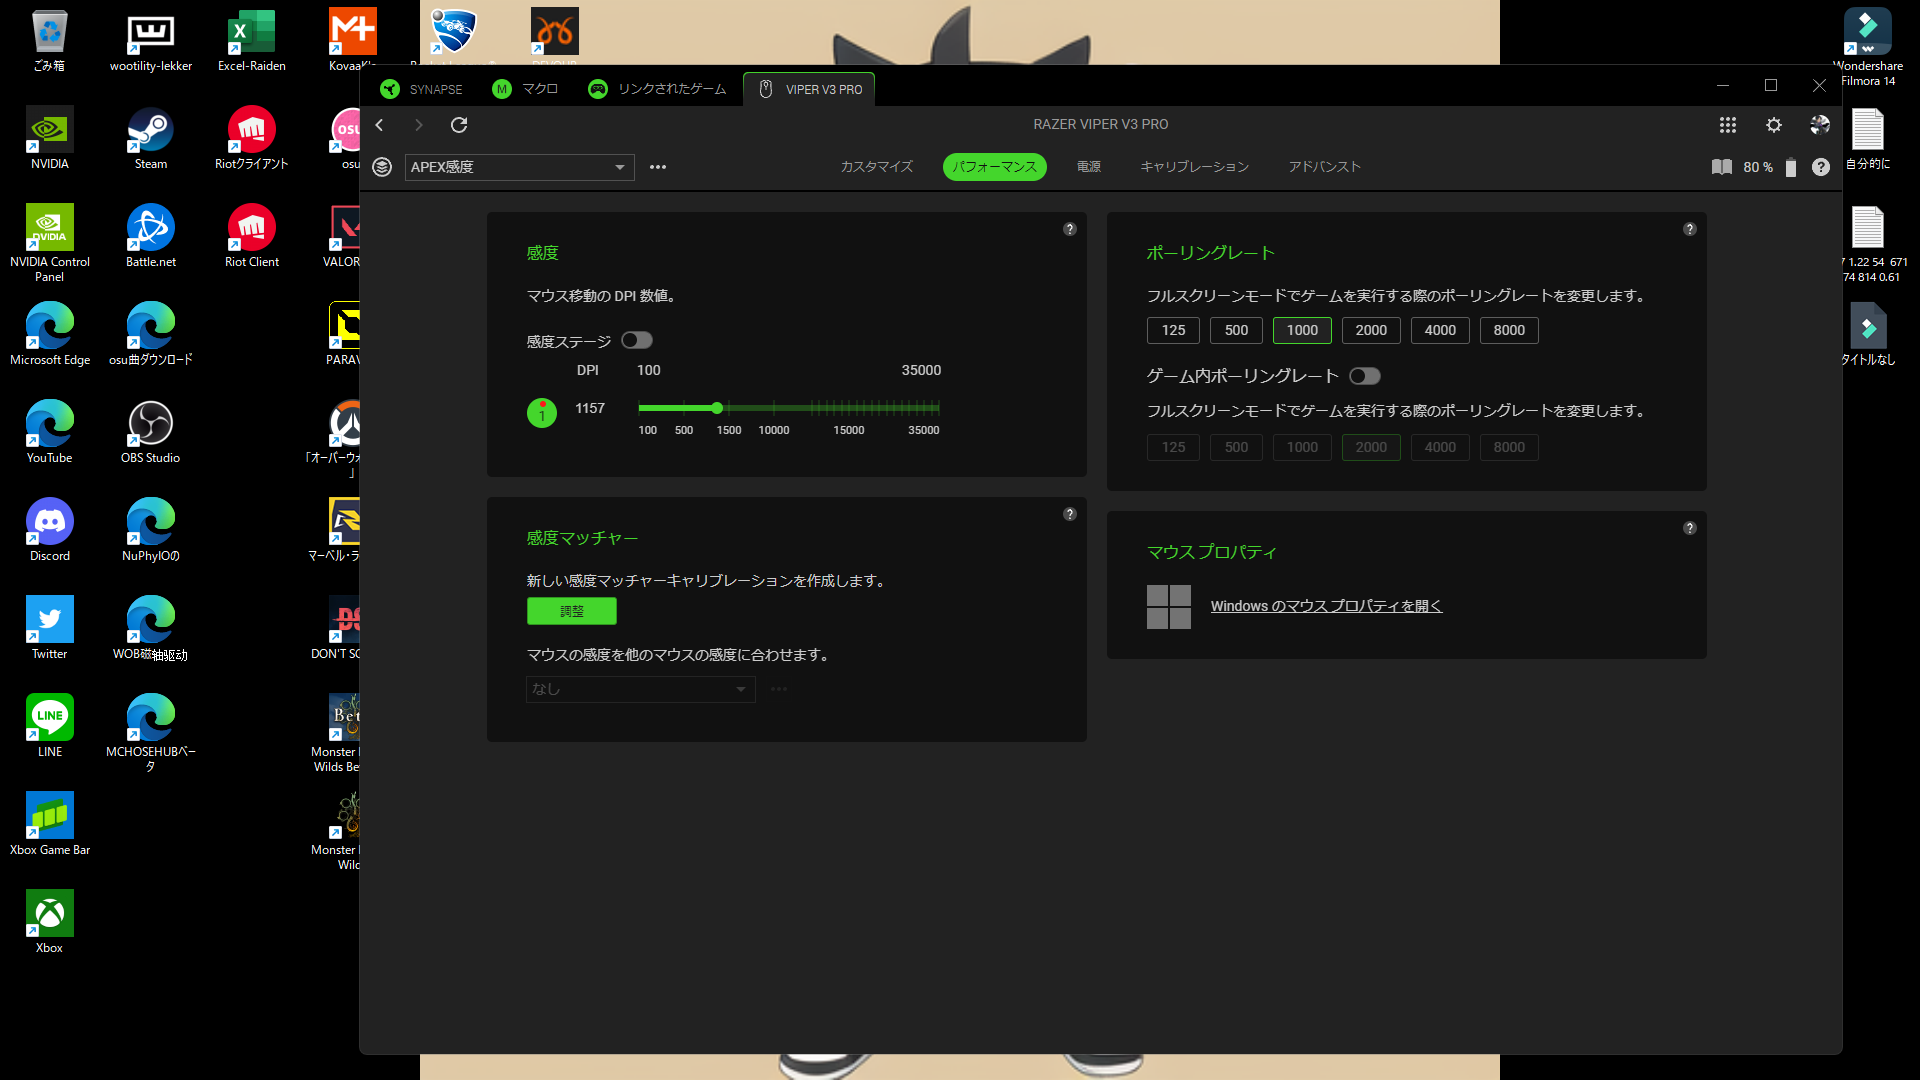Select in-game polling rate 8000
This screenshot has height=1080, width=1920.
pyautogui.click(x=1509, y=447)
